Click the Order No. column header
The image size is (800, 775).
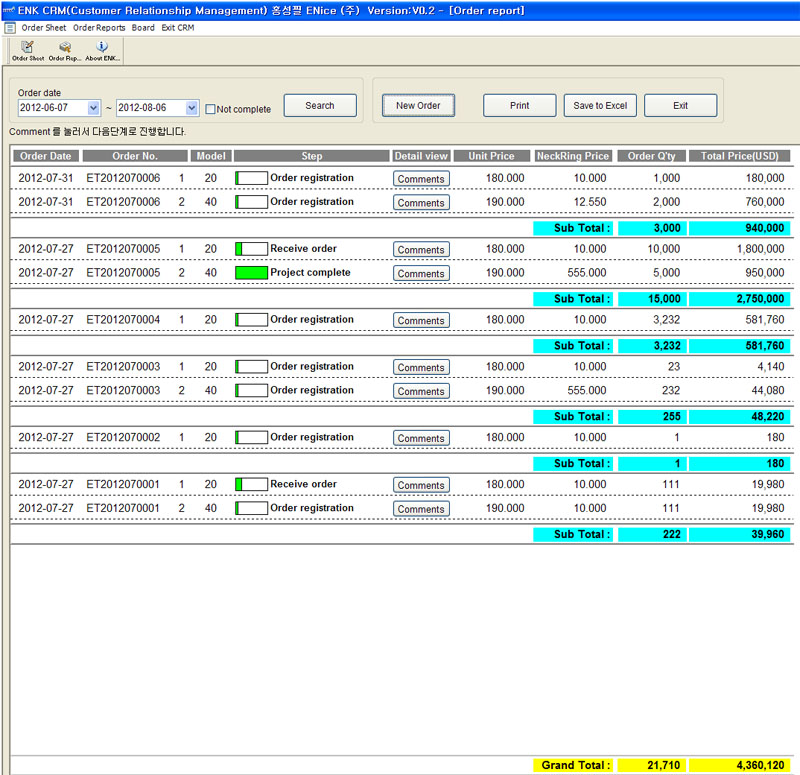pyautogui.click(x=135, y=156)
